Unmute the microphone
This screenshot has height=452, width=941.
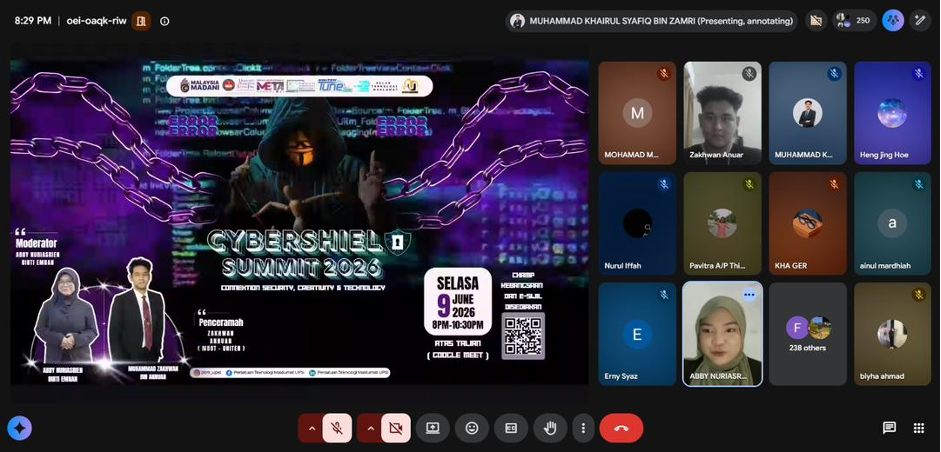pos(337,428)
